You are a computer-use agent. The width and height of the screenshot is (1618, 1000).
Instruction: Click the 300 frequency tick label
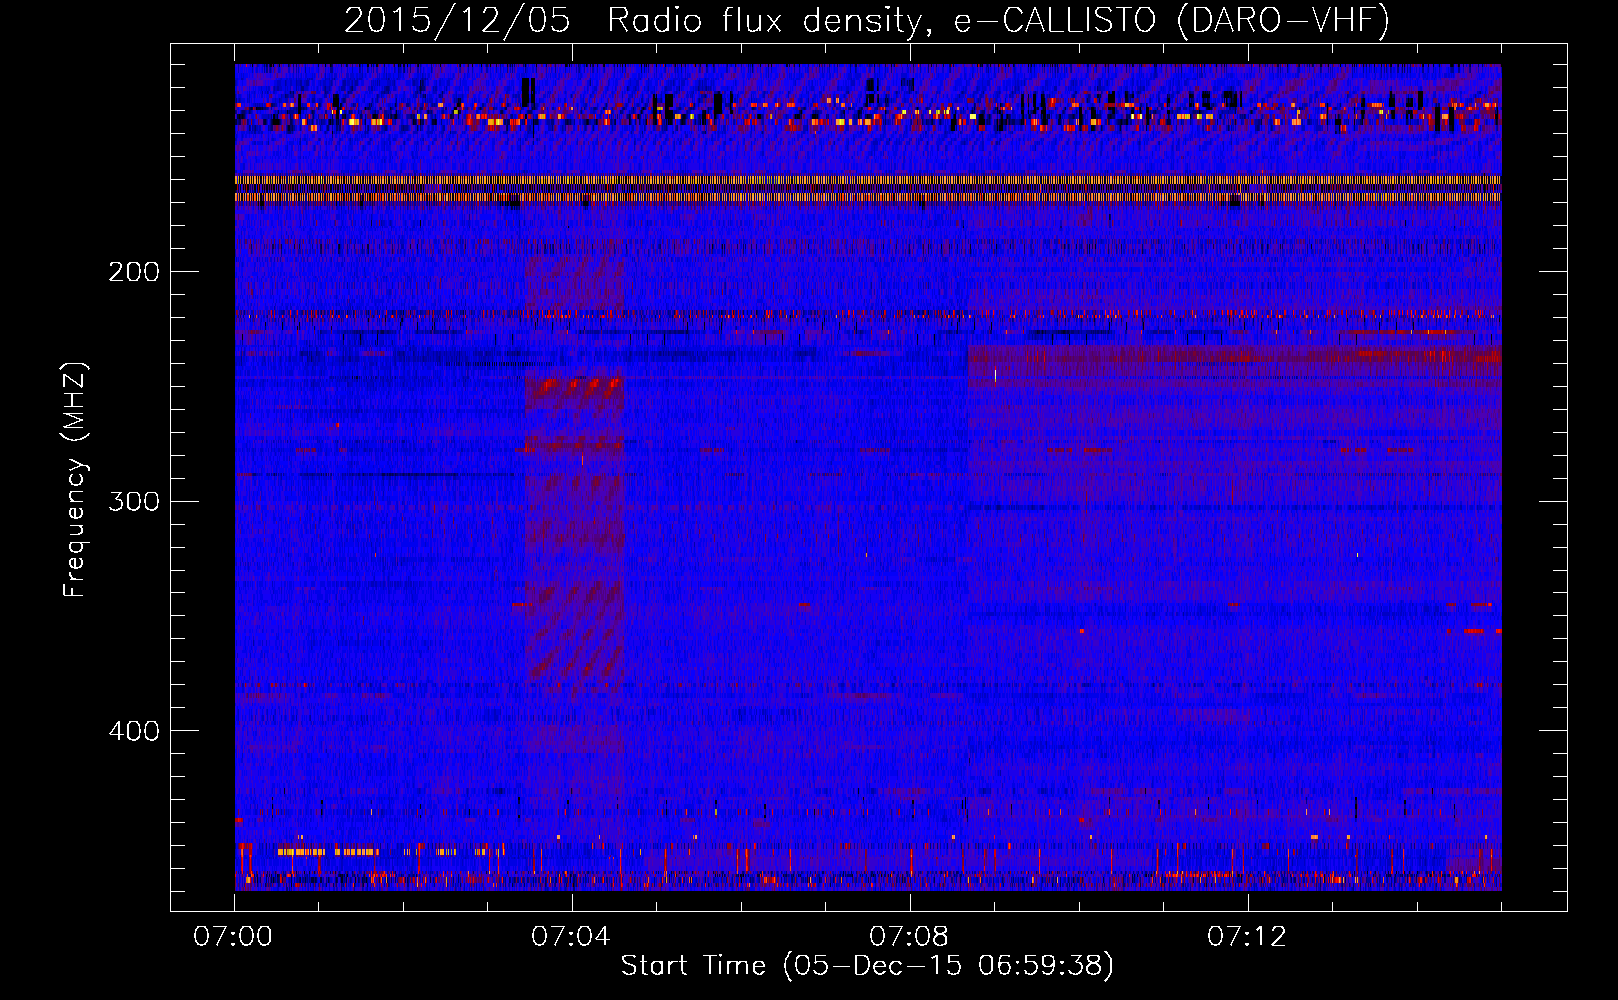(134, 501)
